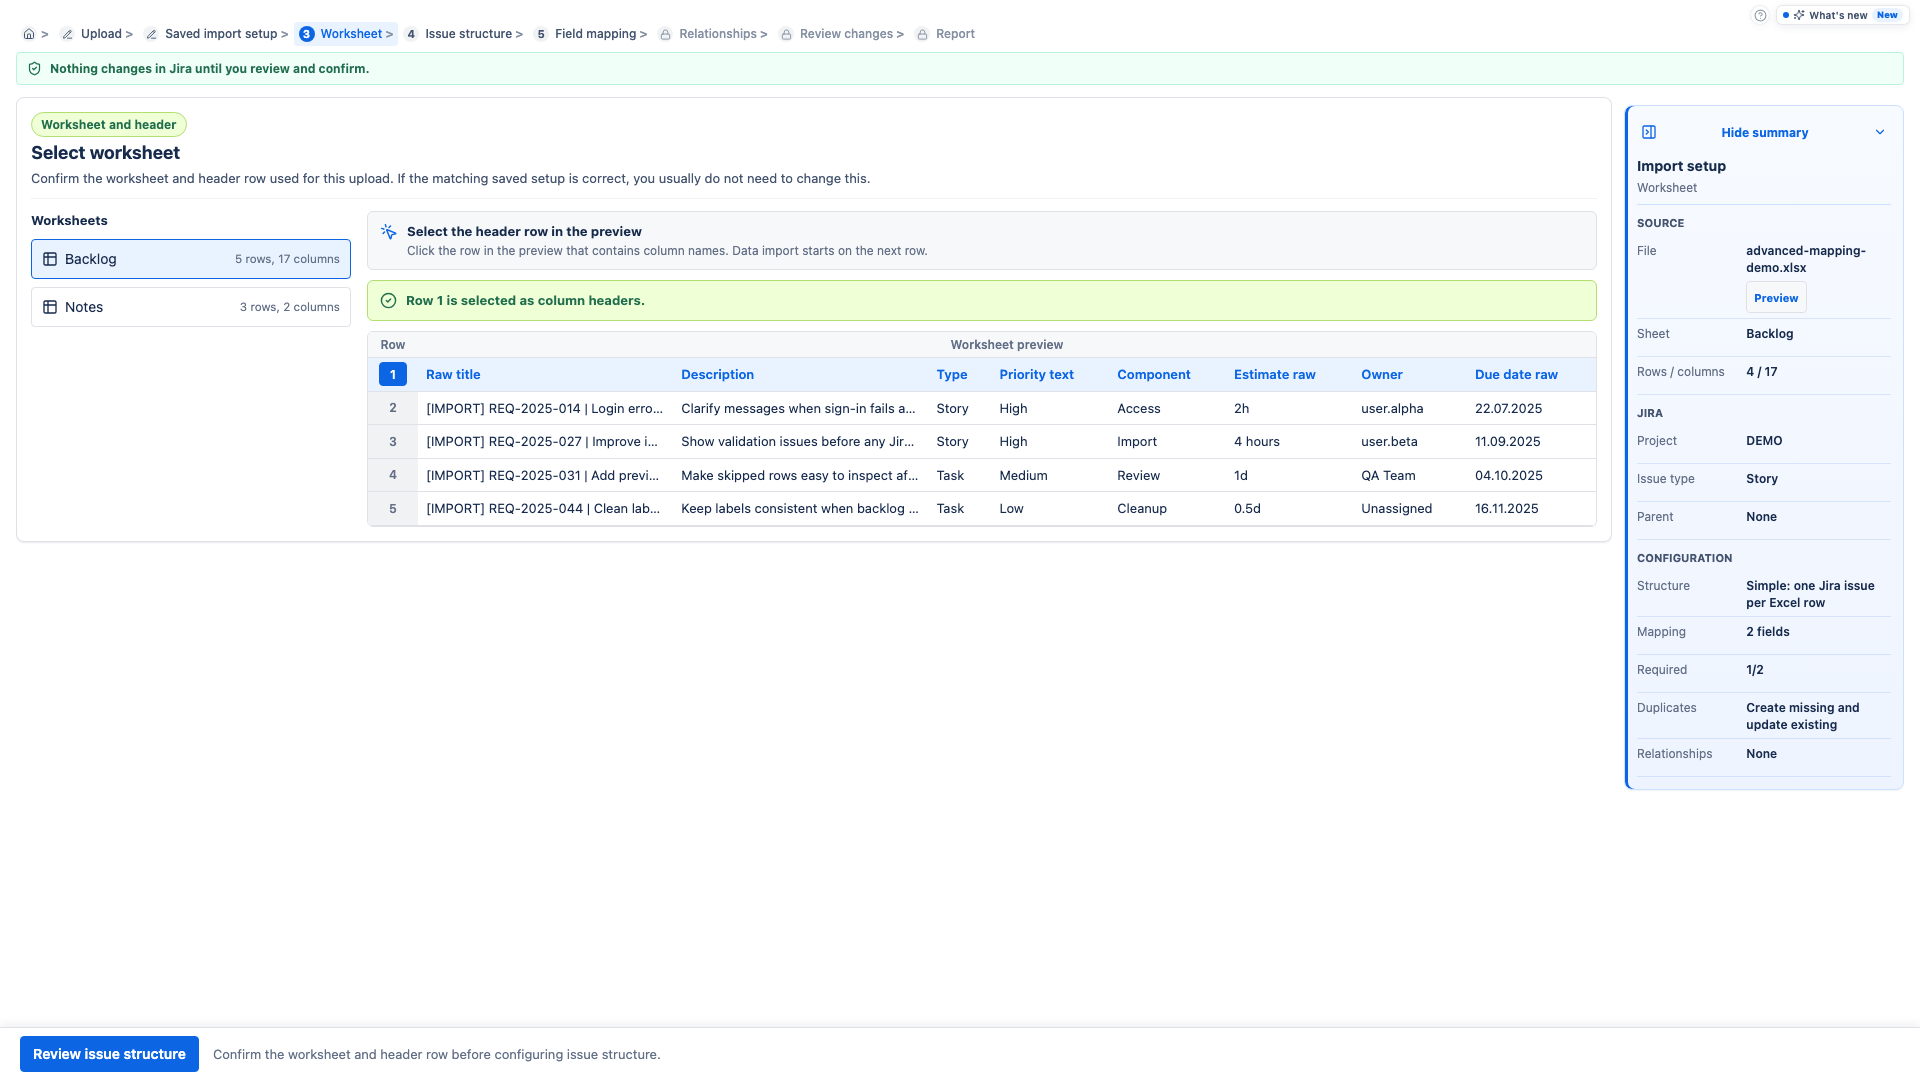1920x1080 pixels.
Task: Click the Backlog worksheet table icon
Action: click(50, 259)
